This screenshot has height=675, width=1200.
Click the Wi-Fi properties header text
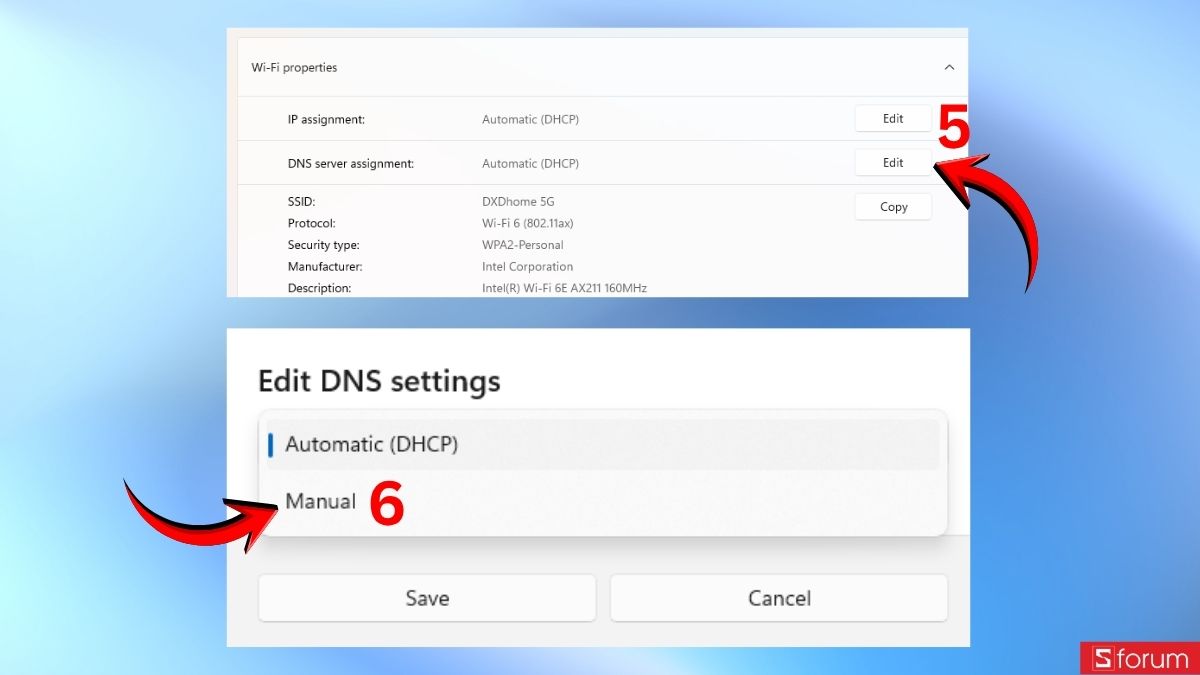point(294,68)
